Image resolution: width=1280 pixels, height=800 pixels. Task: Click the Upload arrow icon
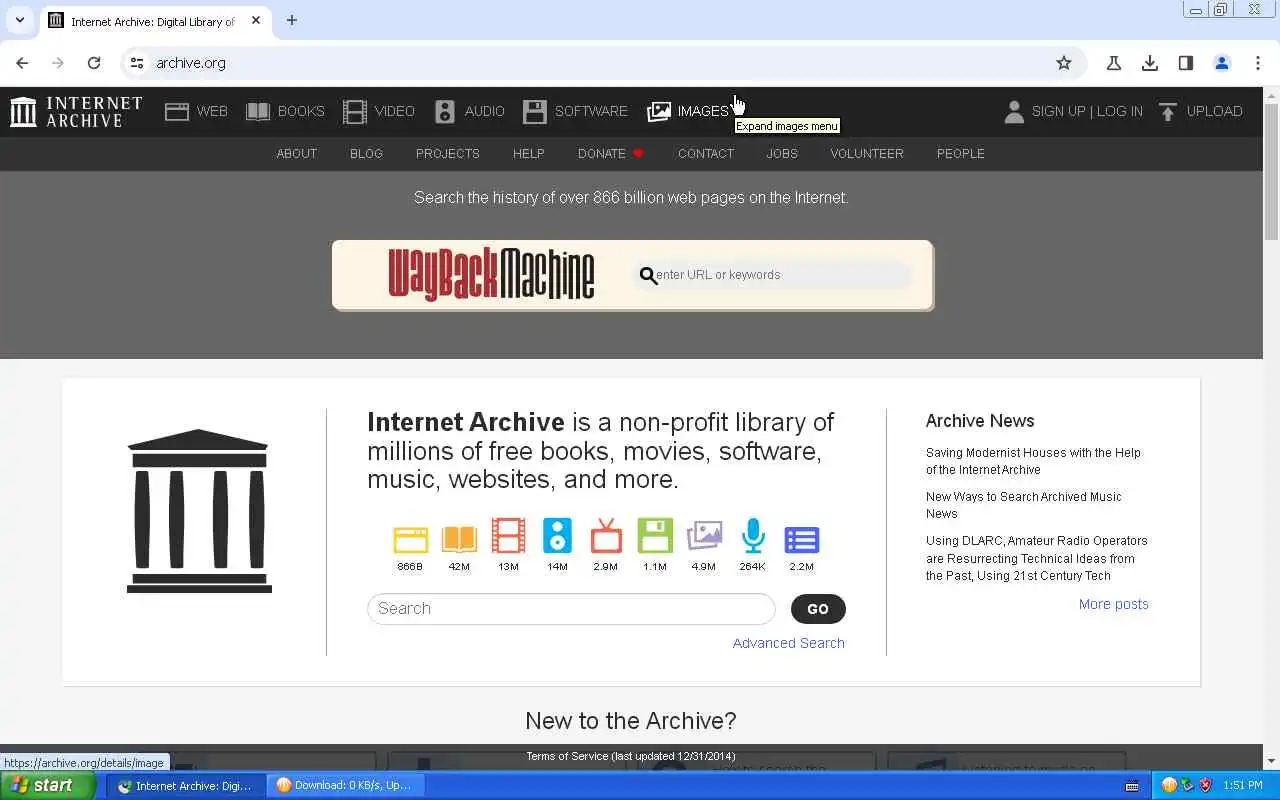click(1167, 111)
